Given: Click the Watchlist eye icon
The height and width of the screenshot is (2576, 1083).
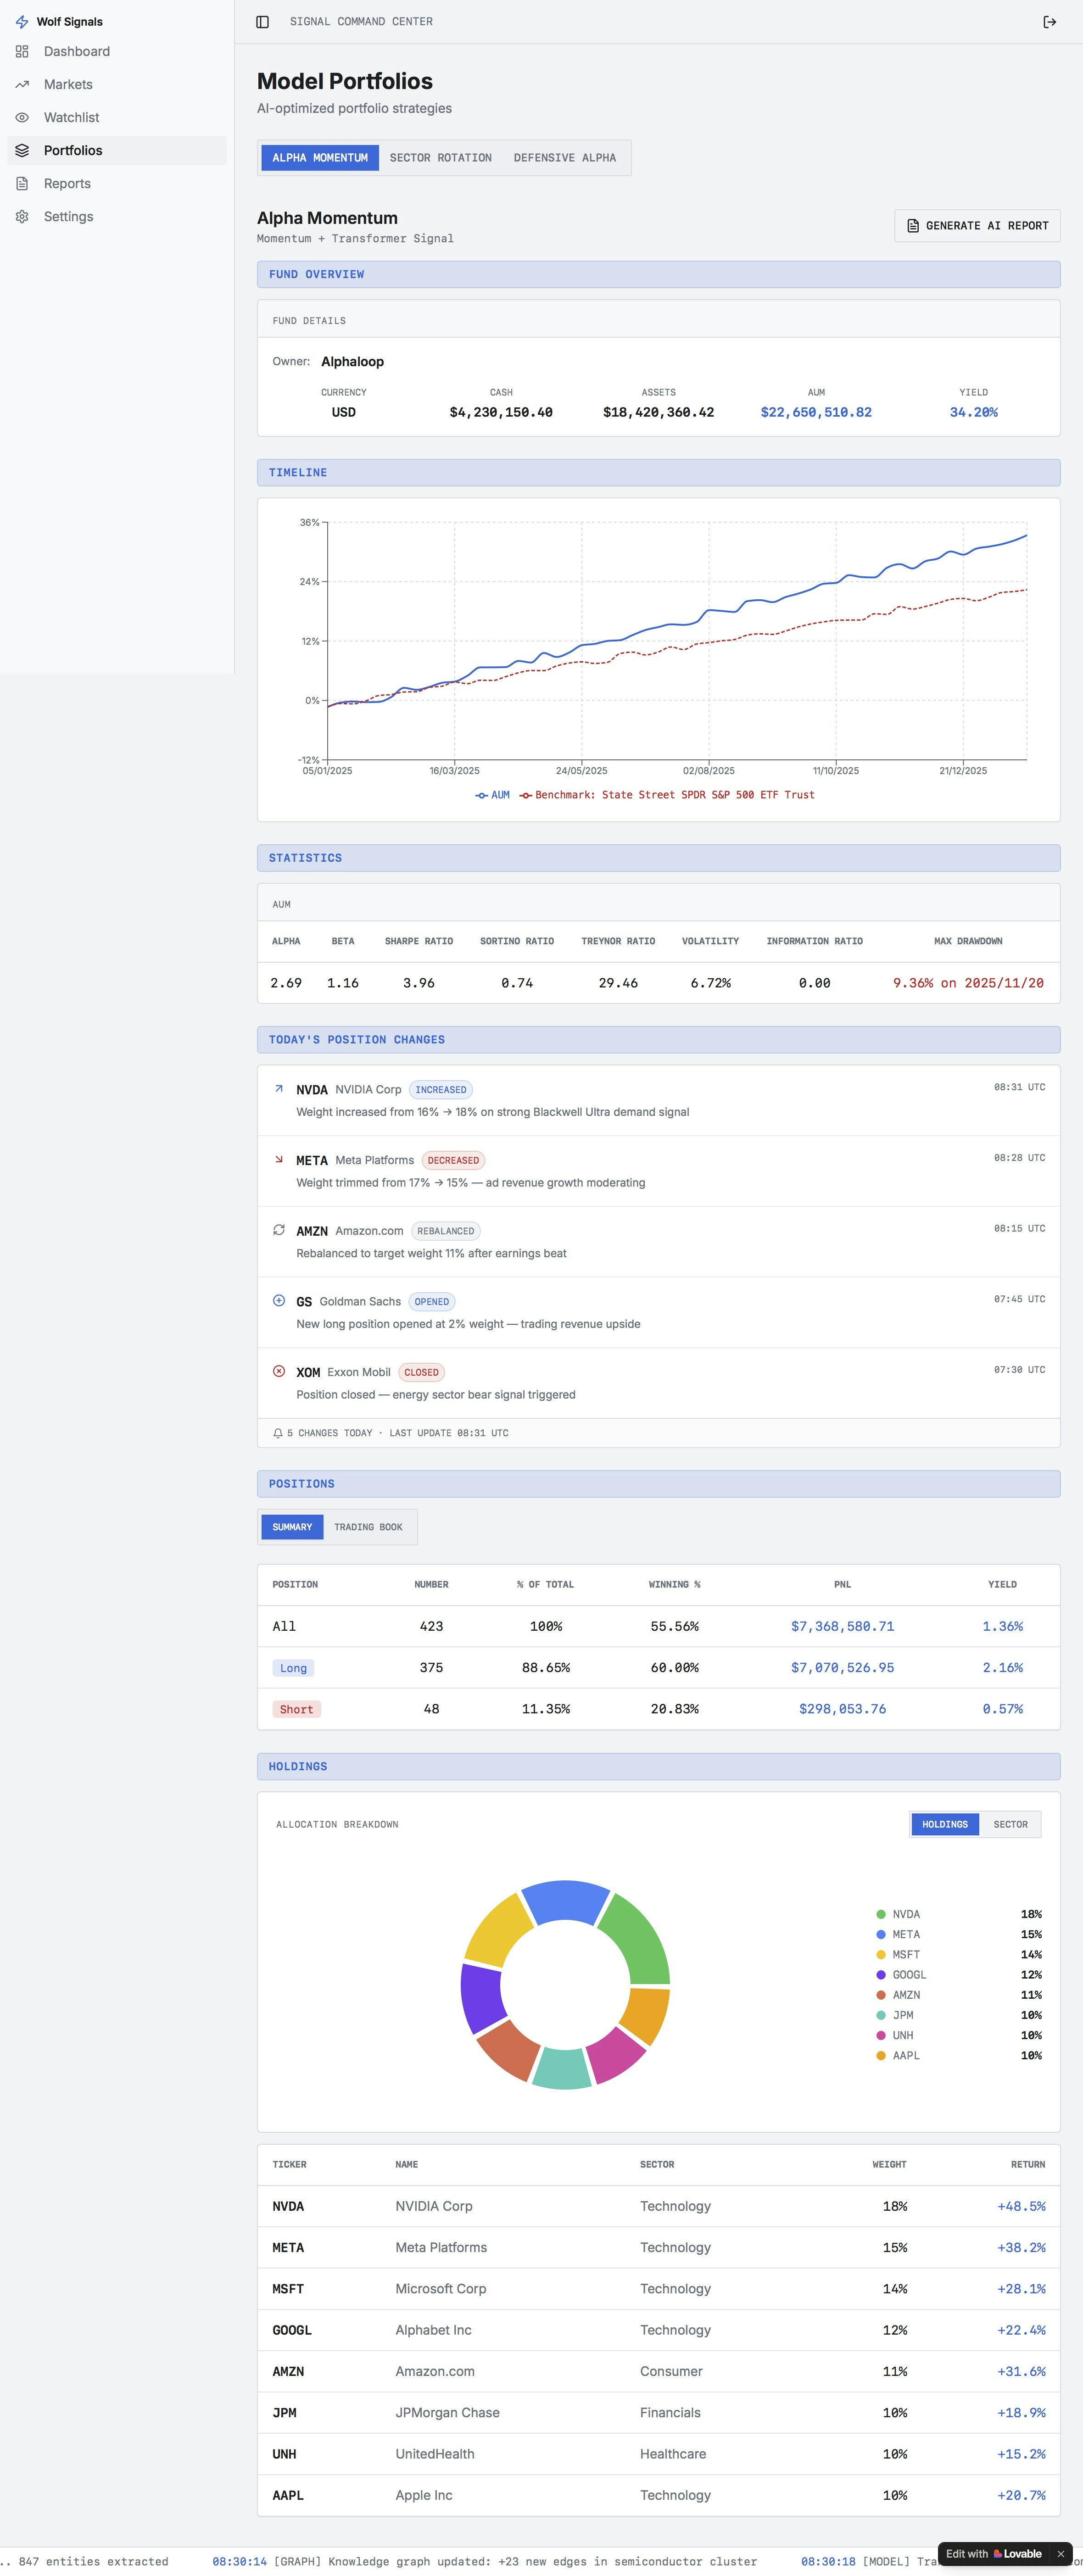Looking at the screenshot, I should click(x=22, y=118).
